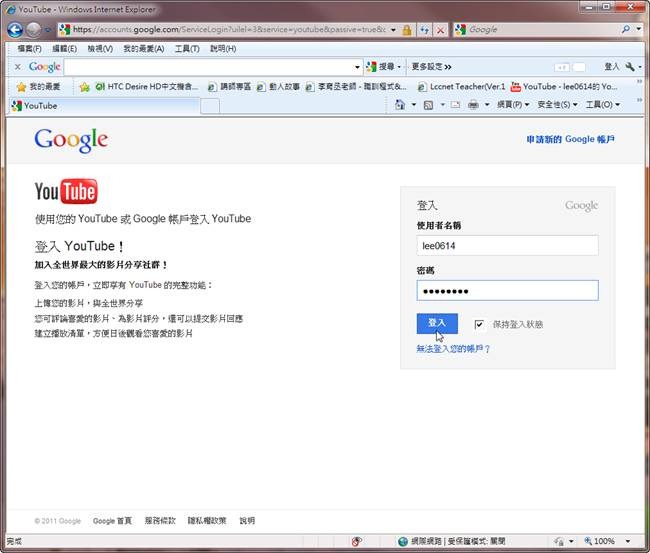Expand the Home button dropdown arrow

click(414, 105)
